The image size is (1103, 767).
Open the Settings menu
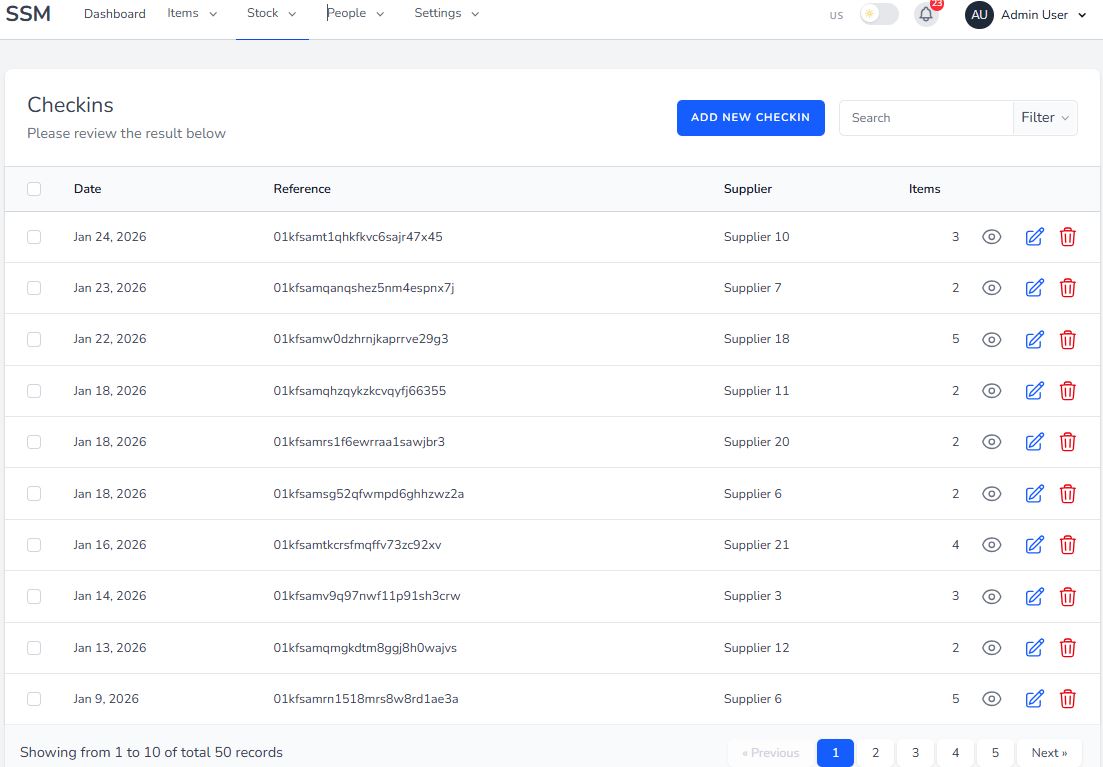[x=446, y=14]
